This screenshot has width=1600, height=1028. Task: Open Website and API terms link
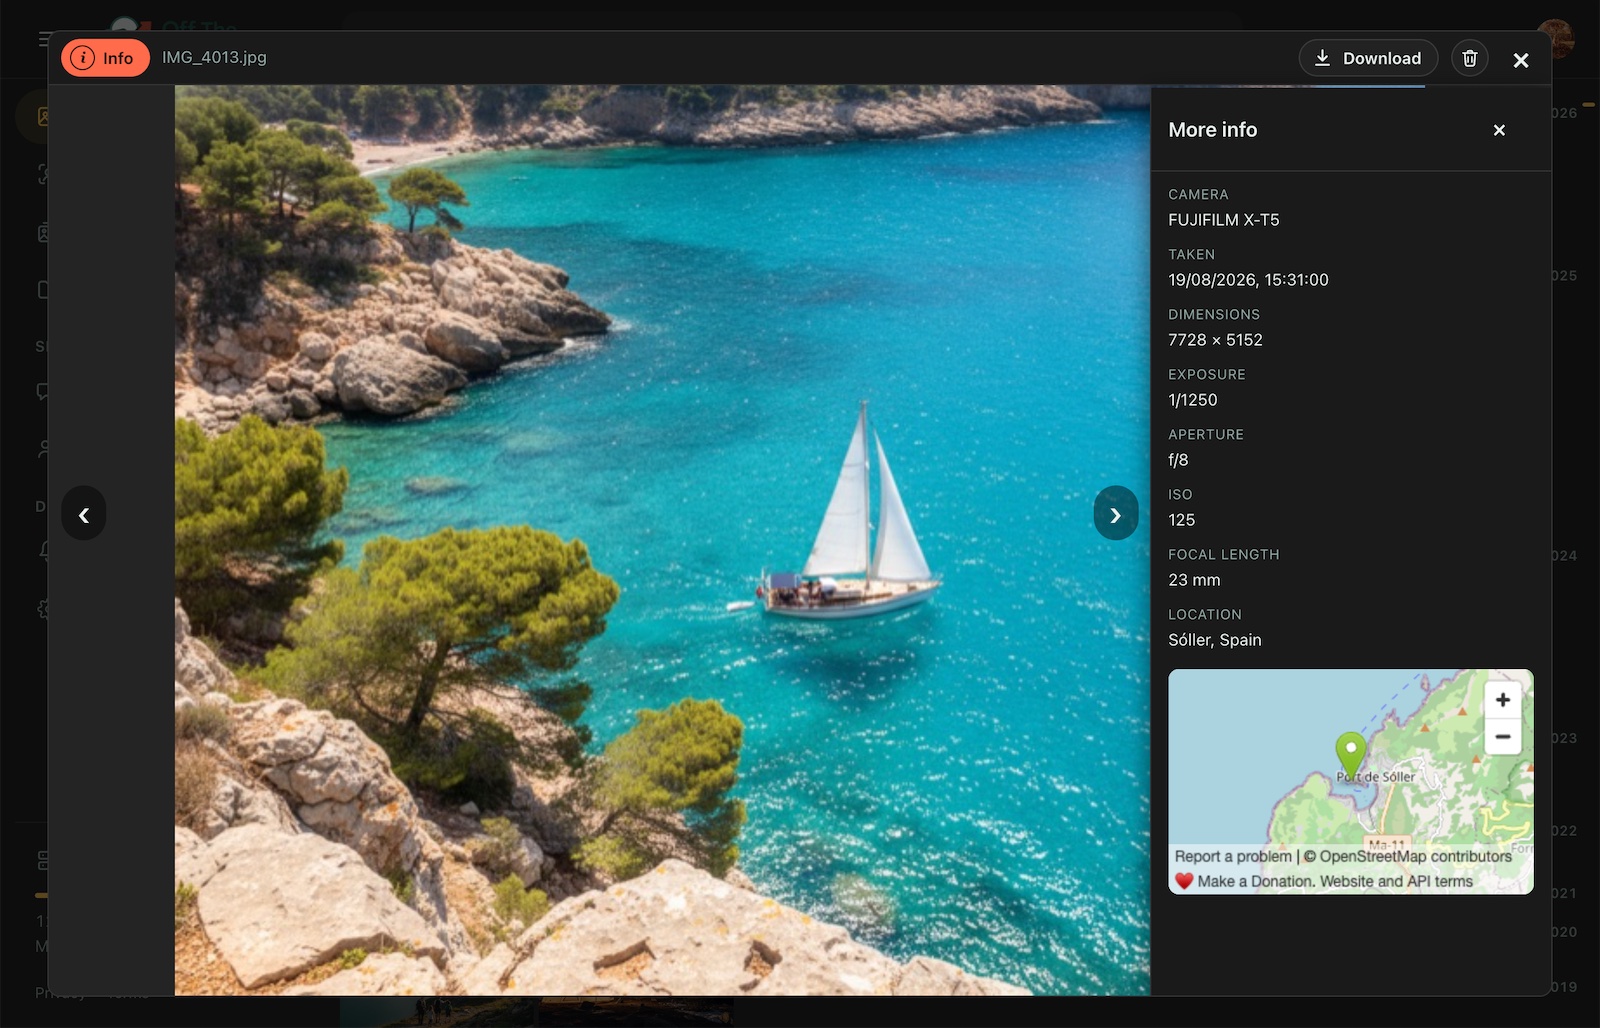coord(1396,881)
